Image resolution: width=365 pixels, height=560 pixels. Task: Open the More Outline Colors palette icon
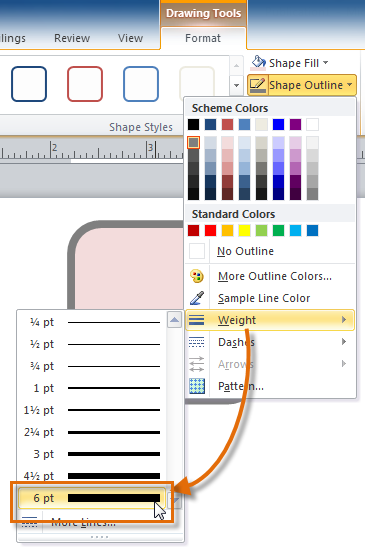[x=197, y=276]
